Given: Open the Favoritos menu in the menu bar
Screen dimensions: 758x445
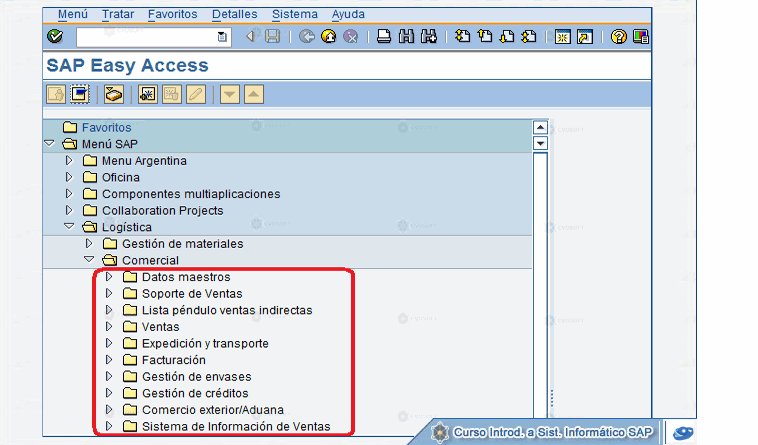Looking at the screenshot, I should point(173,14).
